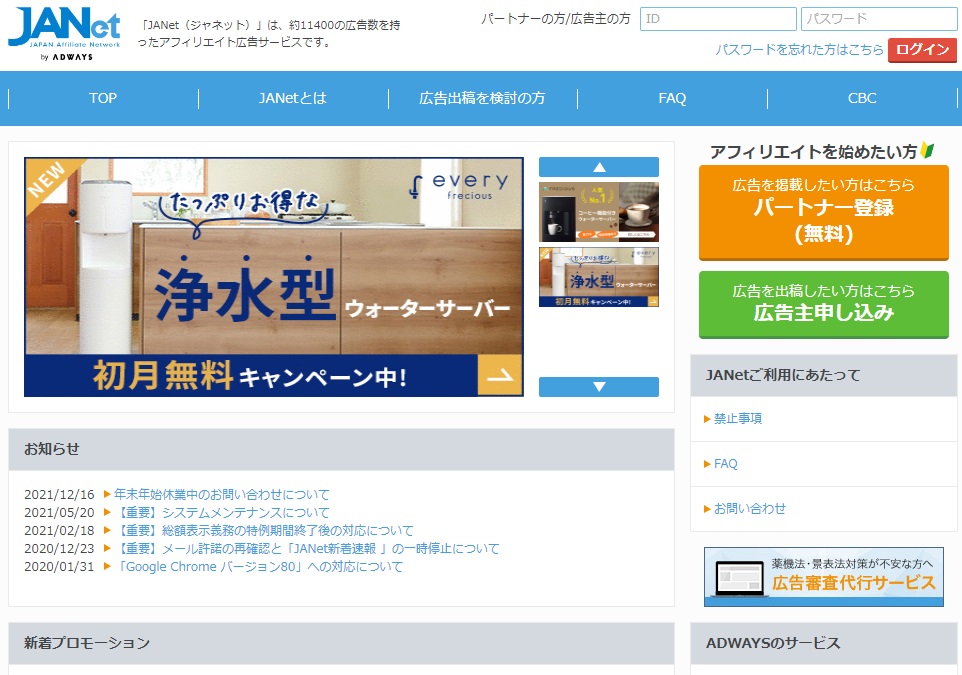This screenshot has height=675, width=962.
Task: Open メール許諾の再確認 notice link
Action: tap(307, 549)
